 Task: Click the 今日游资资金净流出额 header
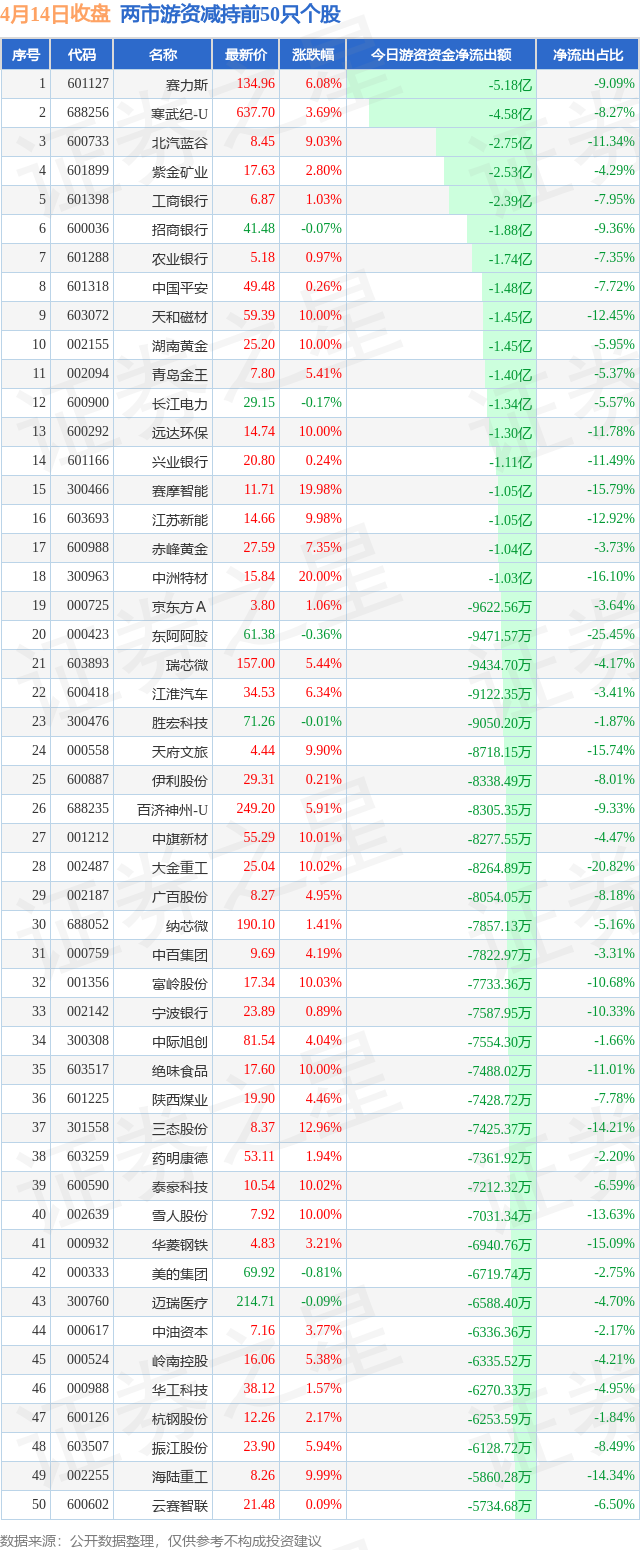click(x=441, y=55)
